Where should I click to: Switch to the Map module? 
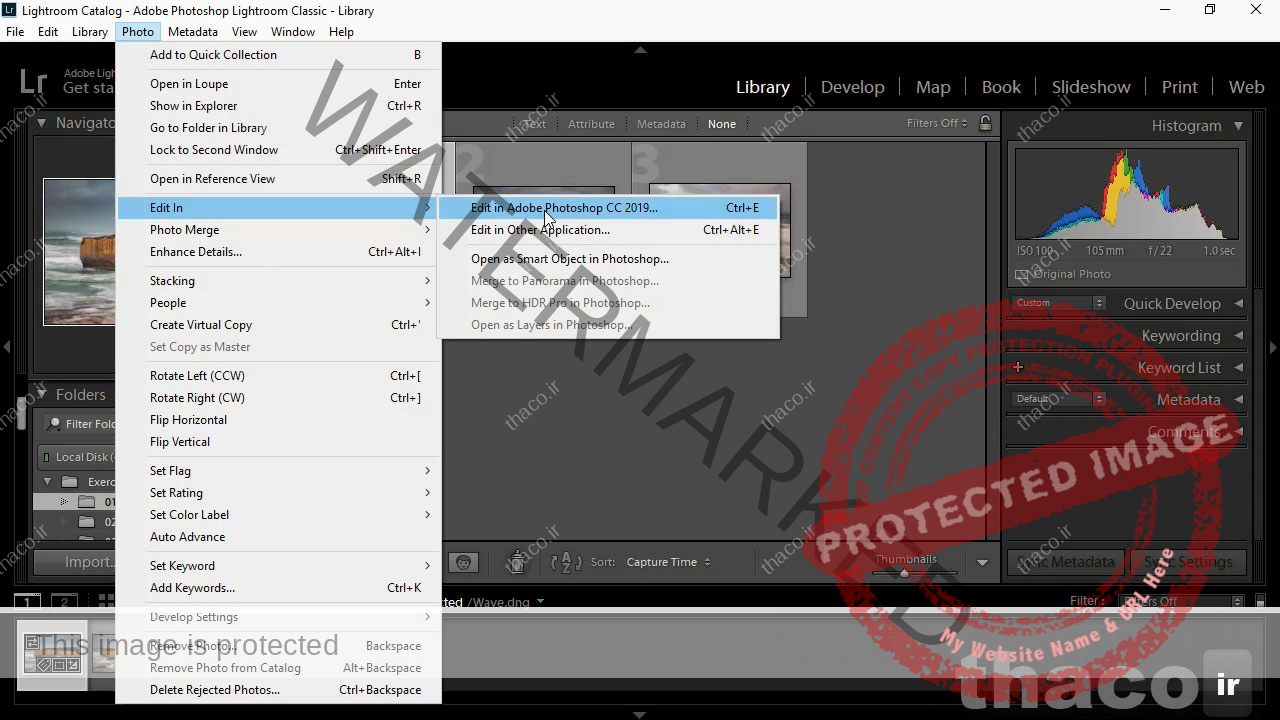pyautogui.click(x=933, y=87)
